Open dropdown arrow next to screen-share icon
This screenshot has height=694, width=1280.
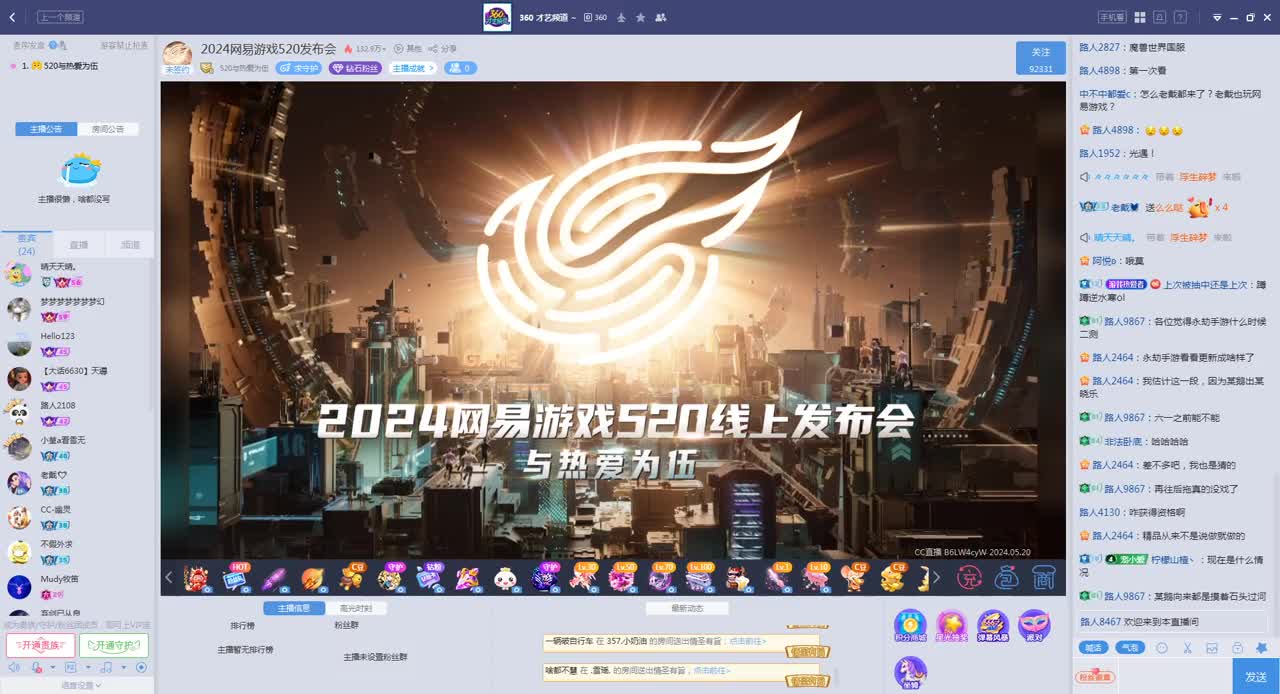(x=86, y=667)
